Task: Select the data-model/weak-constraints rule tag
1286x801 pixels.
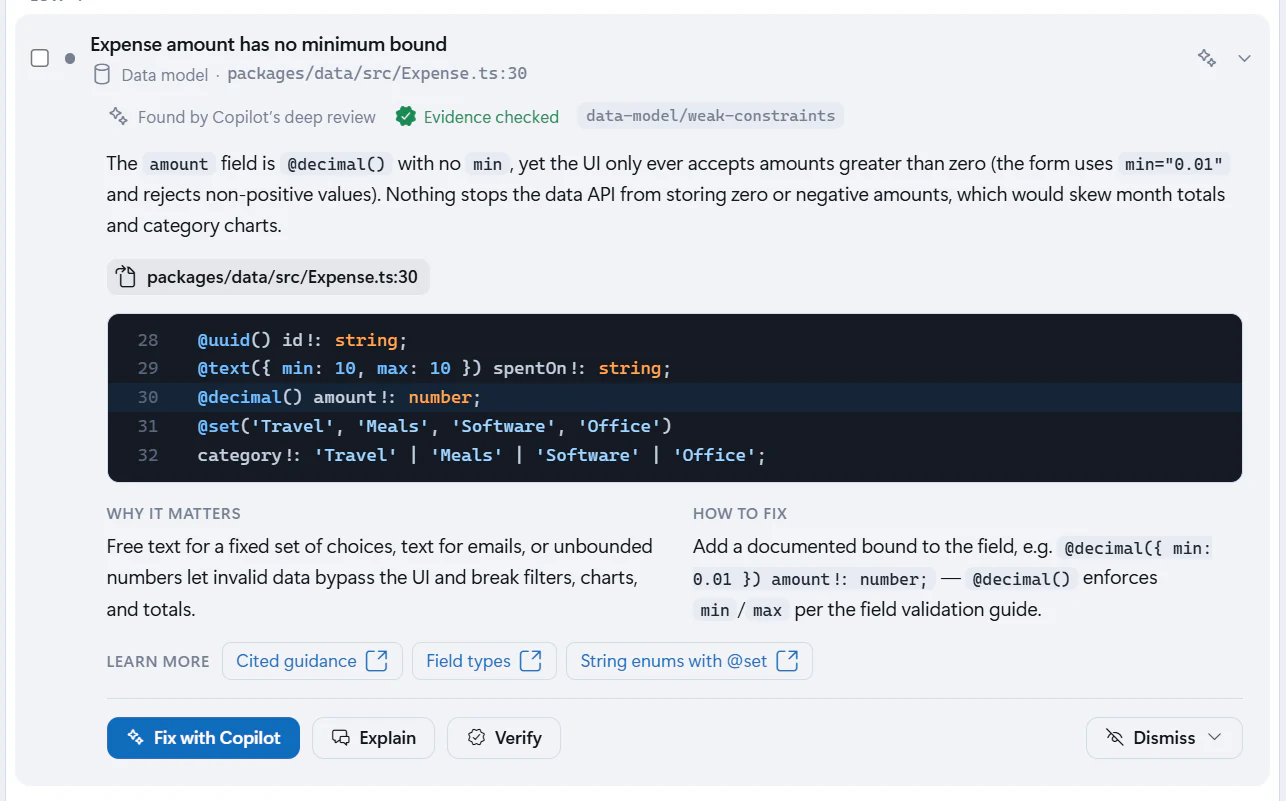Action: pyautogui.click(x=710, y=116)
